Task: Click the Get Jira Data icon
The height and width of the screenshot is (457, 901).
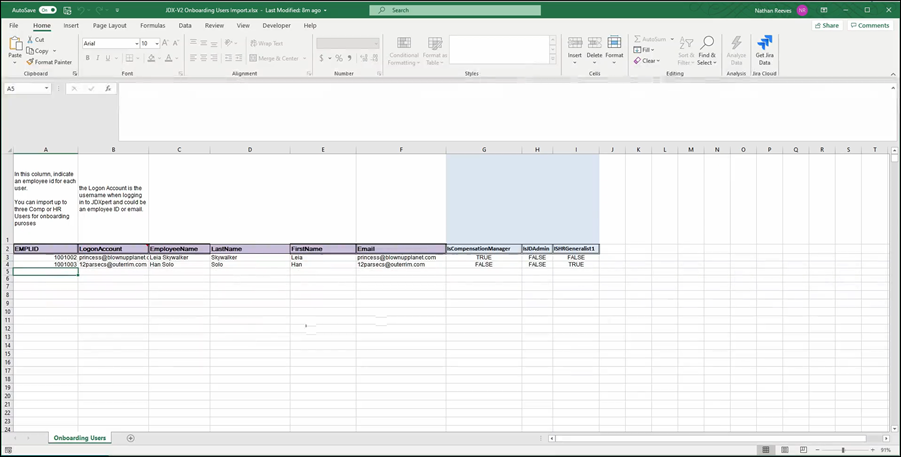Action: pos(765,48)
